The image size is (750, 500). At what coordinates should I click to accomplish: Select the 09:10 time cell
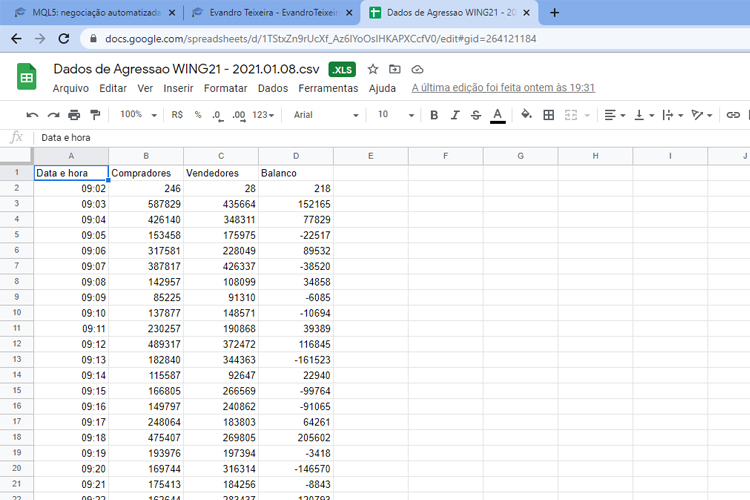[x=71, y=313]
